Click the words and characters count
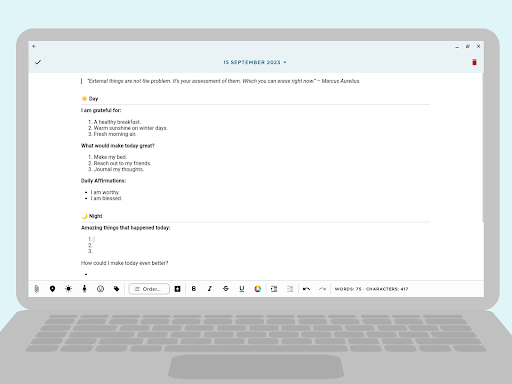 371,289
